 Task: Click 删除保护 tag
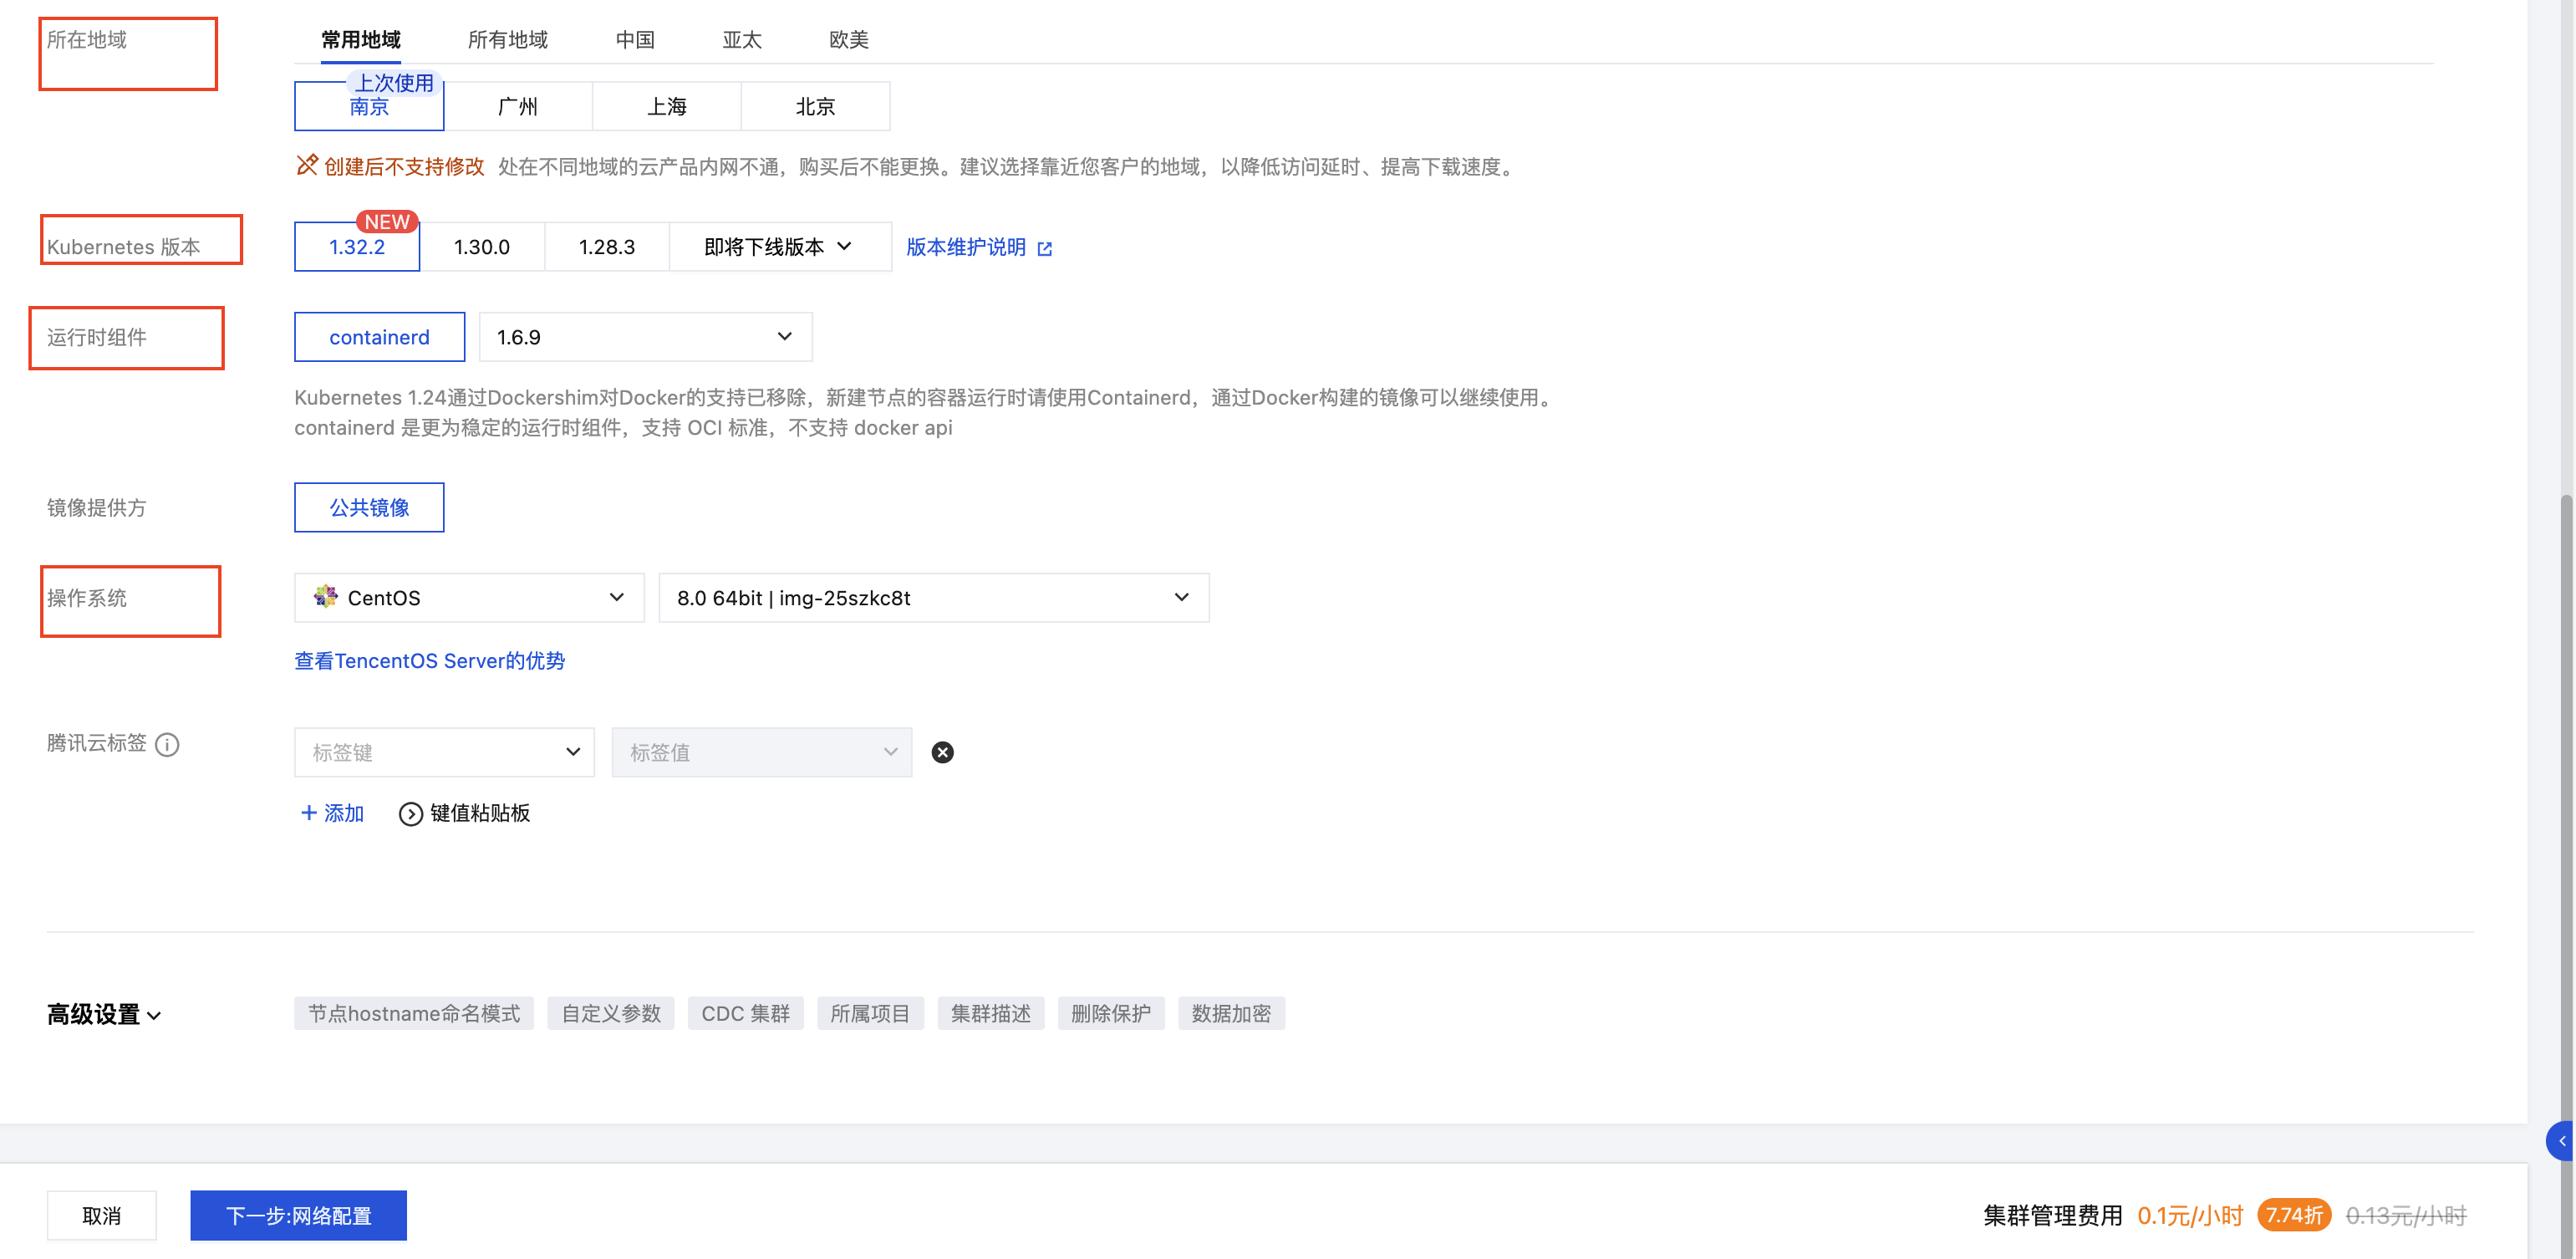point(1111,1014)
